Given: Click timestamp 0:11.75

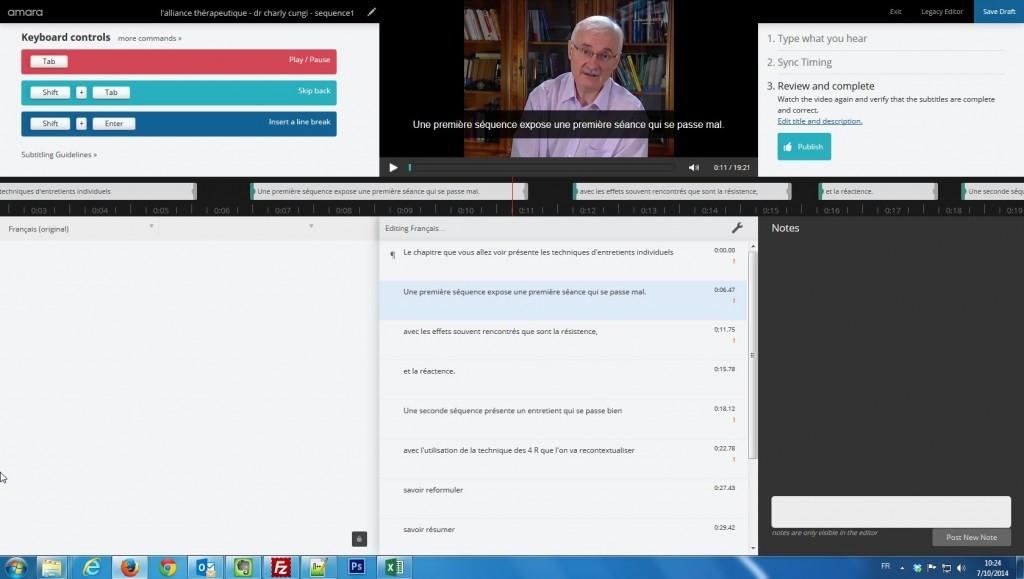Looking at the screenshot, I should click(x=724, y=330).
